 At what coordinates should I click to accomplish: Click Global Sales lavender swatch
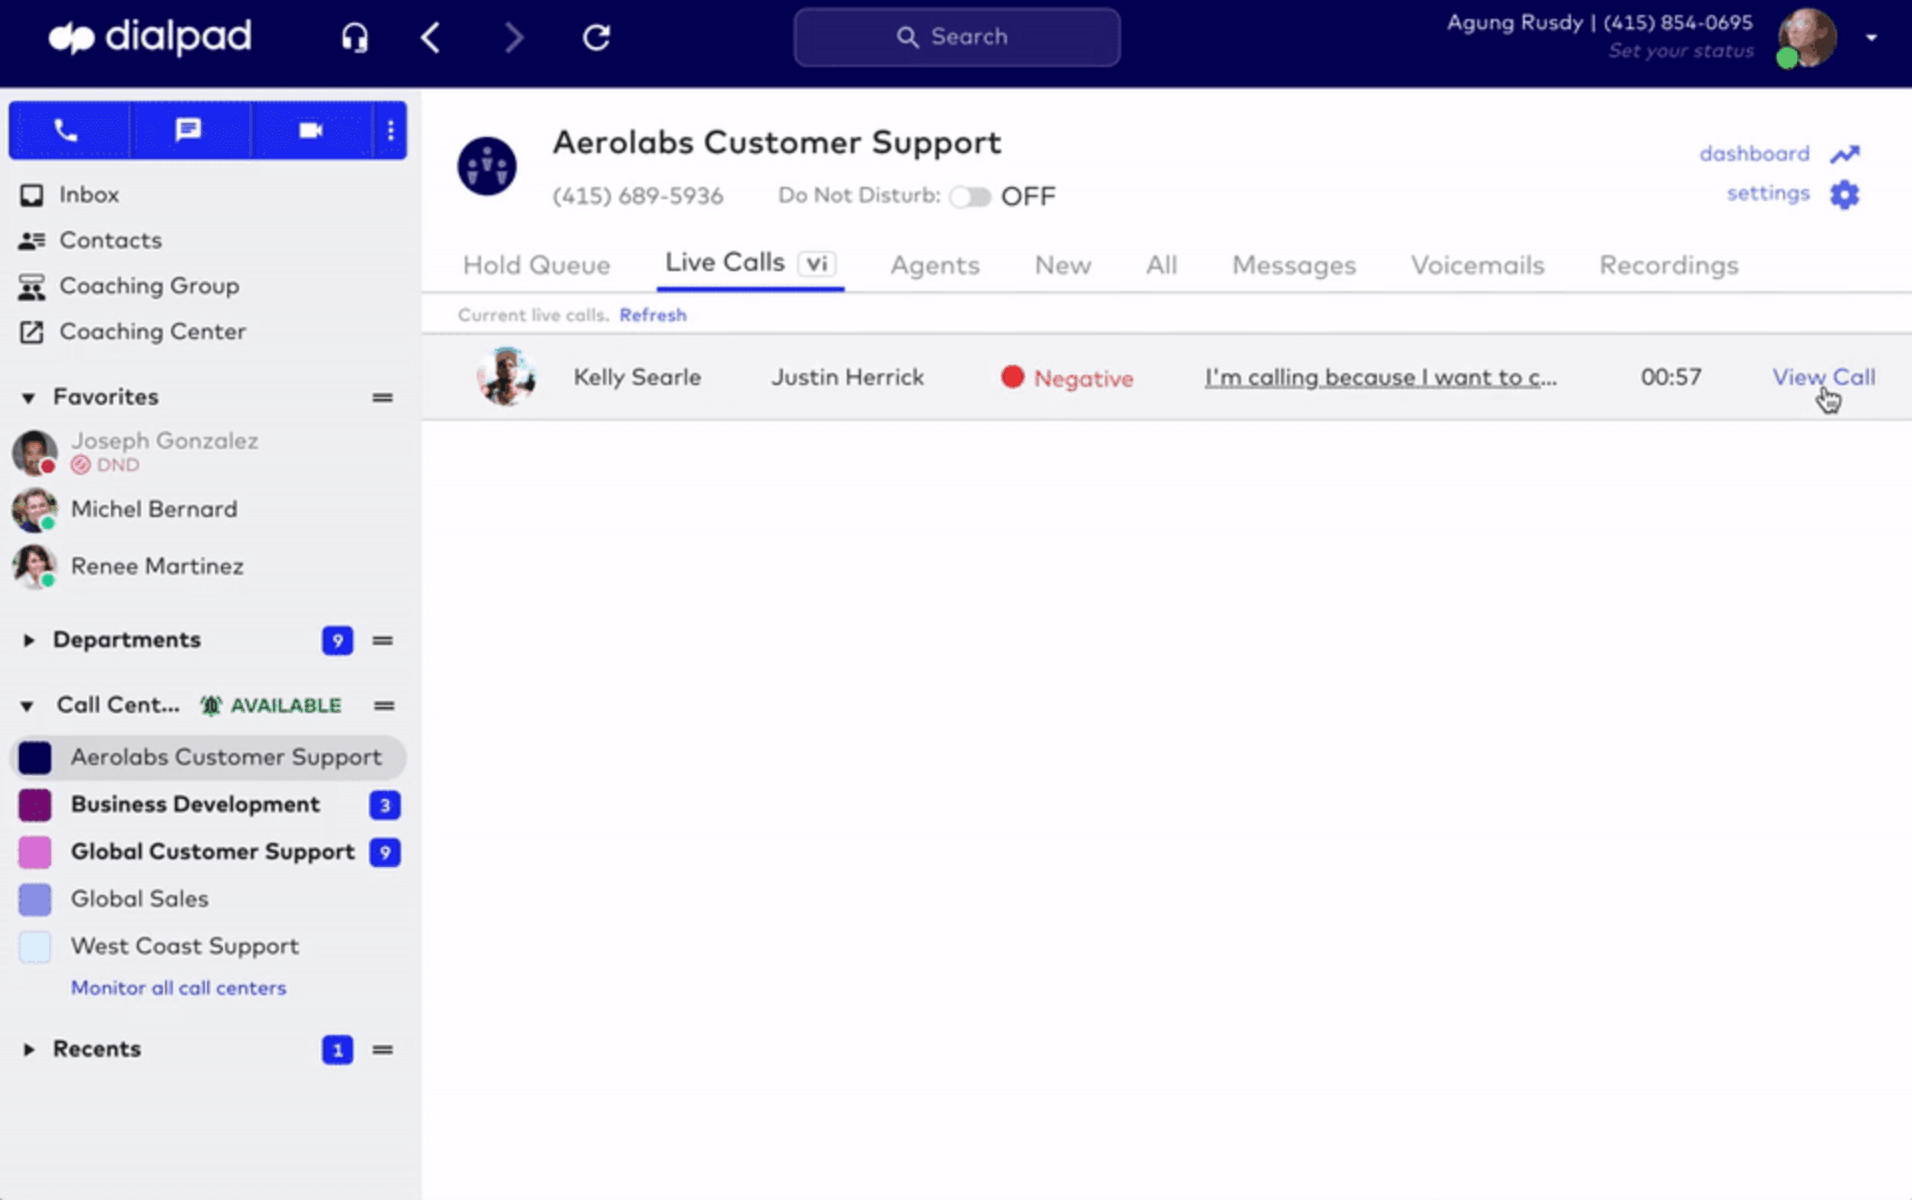click(x=35, y=899)
